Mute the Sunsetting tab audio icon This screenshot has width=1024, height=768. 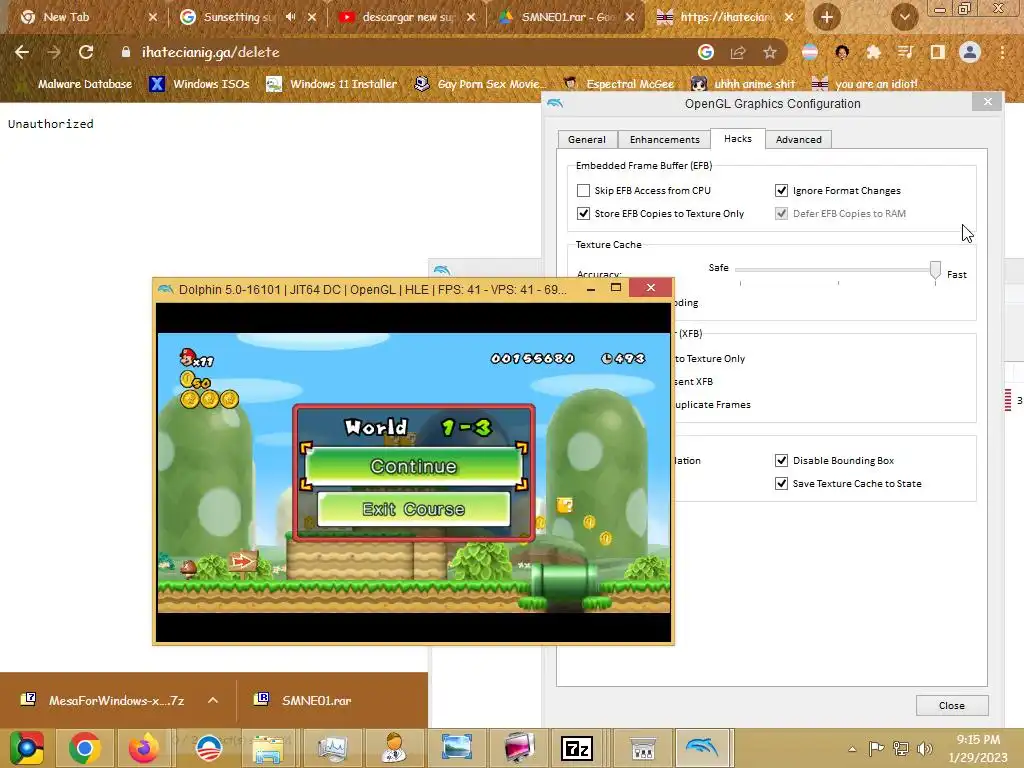coord(291,17)
